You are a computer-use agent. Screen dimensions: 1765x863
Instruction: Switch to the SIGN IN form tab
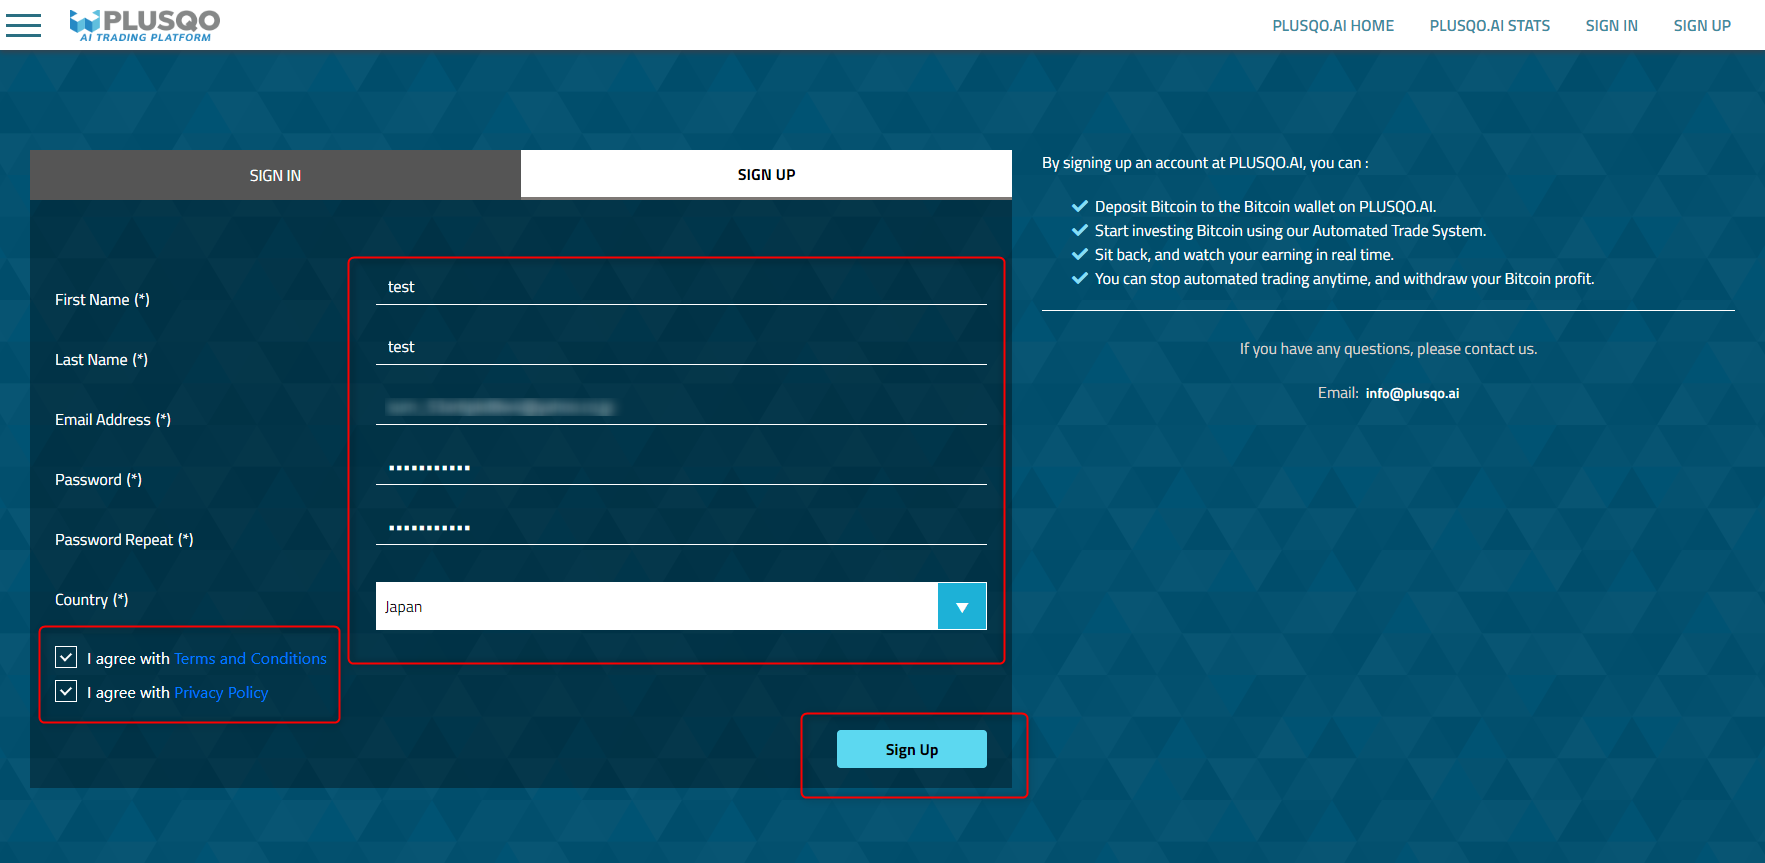point(275,175)
